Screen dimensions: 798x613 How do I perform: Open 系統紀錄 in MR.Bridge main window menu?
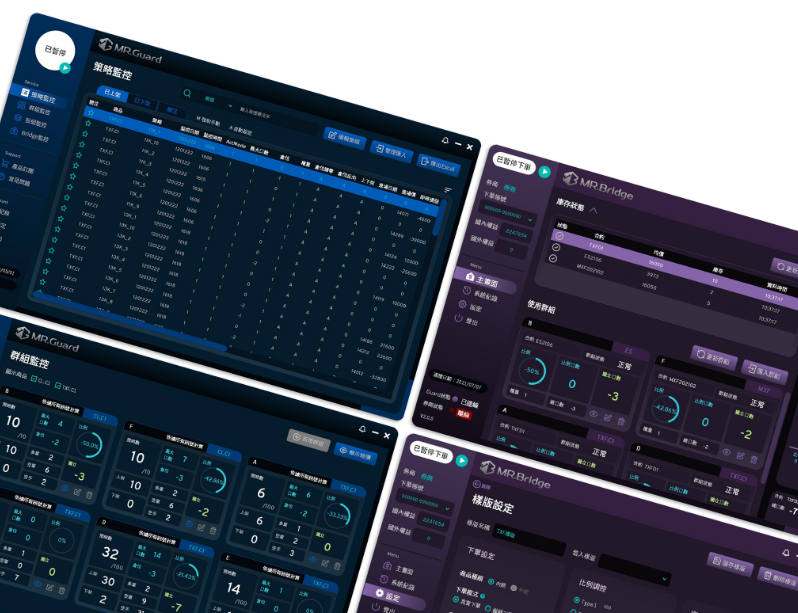coord(480,293)
